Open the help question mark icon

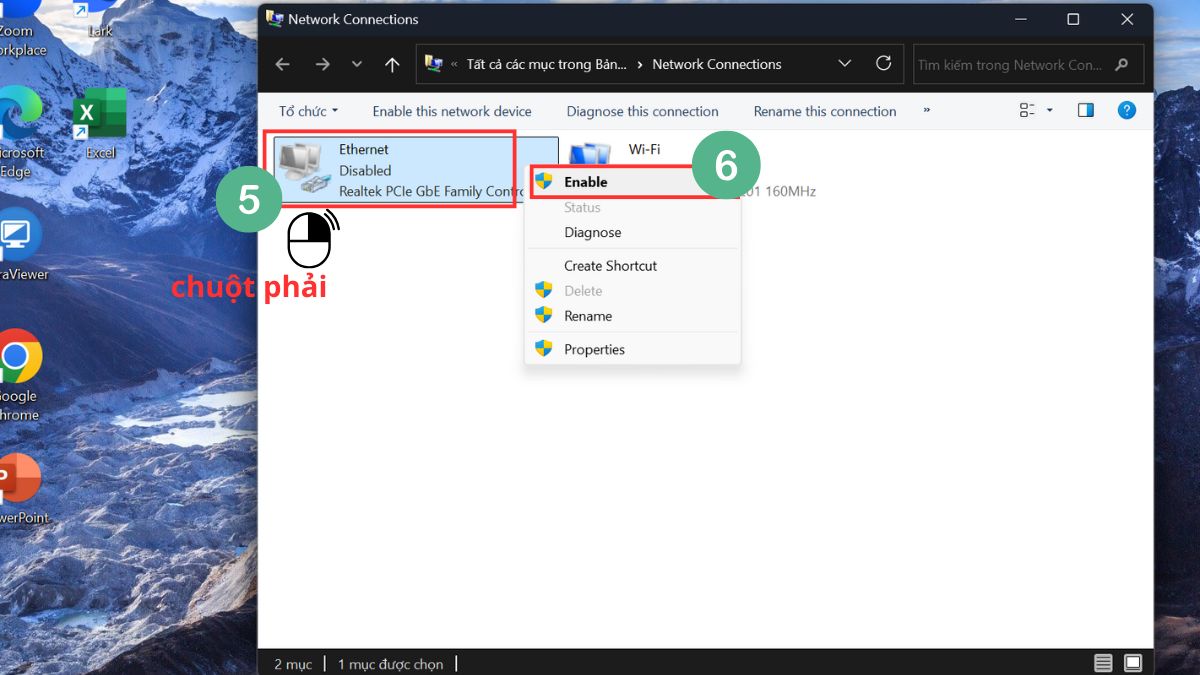(x=1127, y=110)
